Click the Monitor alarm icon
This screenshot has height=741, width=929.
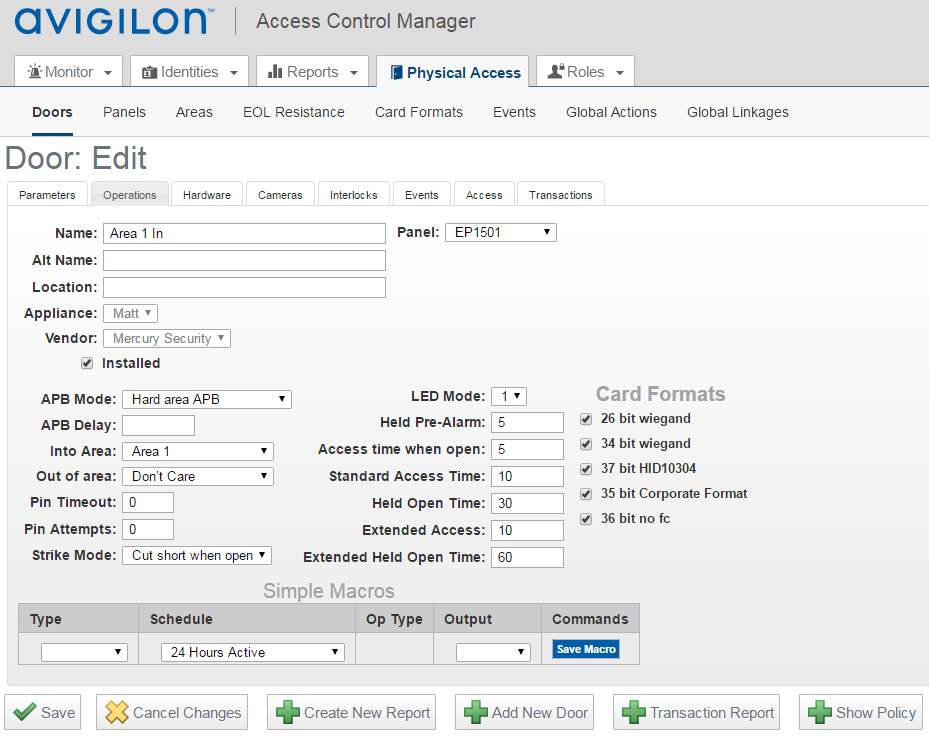coord(35,72)
